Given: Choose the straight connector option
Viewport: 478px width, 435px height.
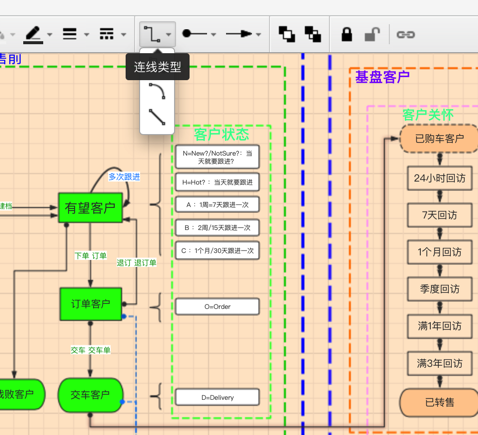Looking at the screenshot, I should (x=157, y=117).
